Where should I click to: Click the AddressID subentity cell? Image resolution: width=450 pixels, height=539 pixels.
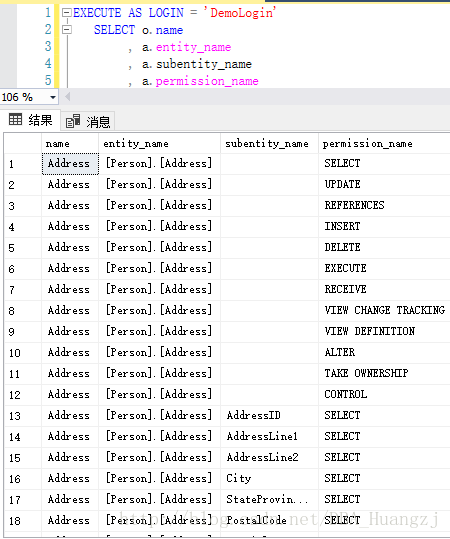[270, 416]
